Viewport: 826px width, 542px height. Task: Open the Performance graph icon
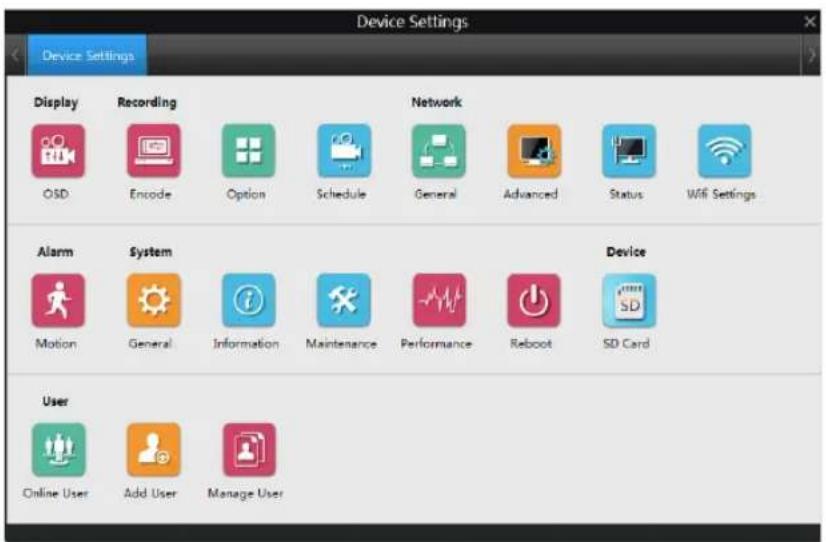[439, 300]
